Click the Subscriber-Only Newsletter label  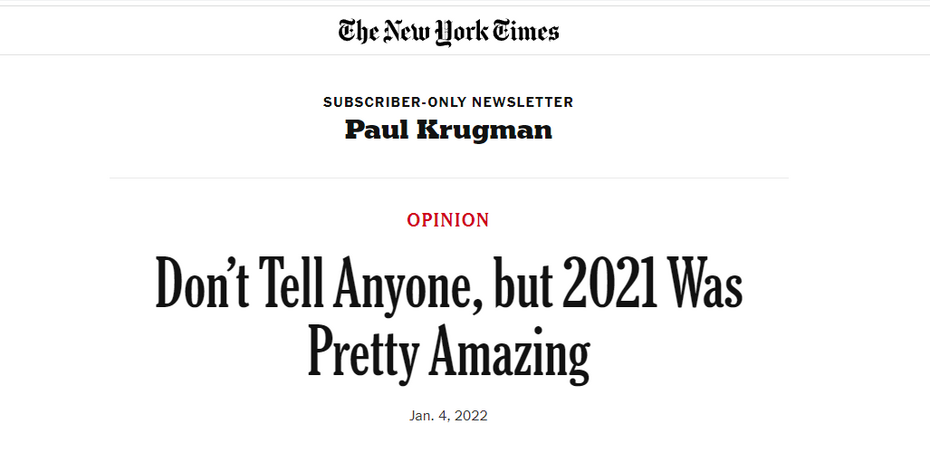tap(448, 102)
